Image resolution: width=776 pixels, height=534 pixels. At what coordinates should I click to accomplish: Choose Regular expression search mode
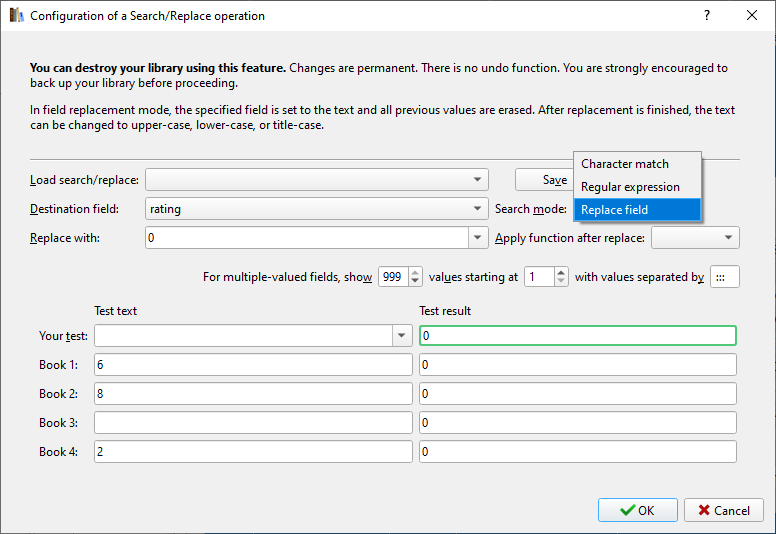pyautogui.click(x=630, y=187)
